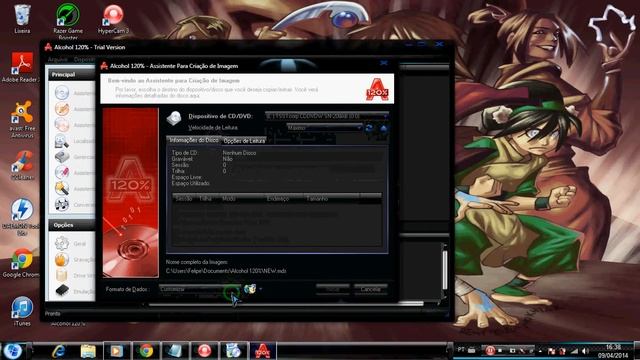This screenshot has height=360, width=640.
Task: Click the PT language indicator in taskbar
Action: 461,349
